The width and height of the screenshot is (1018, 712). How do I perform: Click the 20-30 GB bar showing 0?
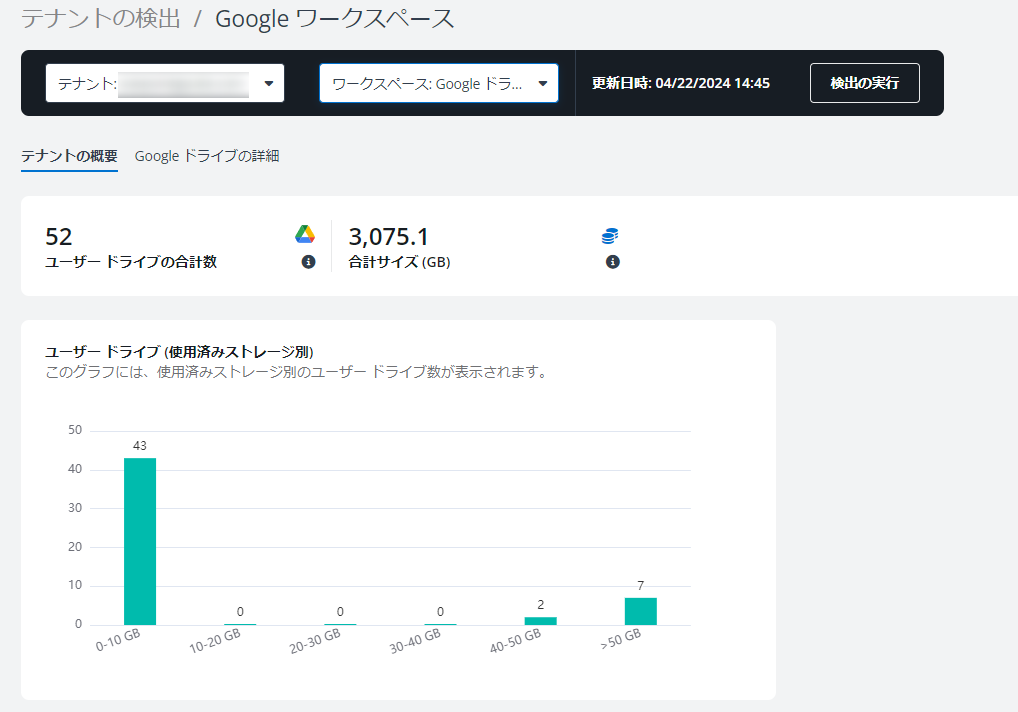tap(340, 624)
